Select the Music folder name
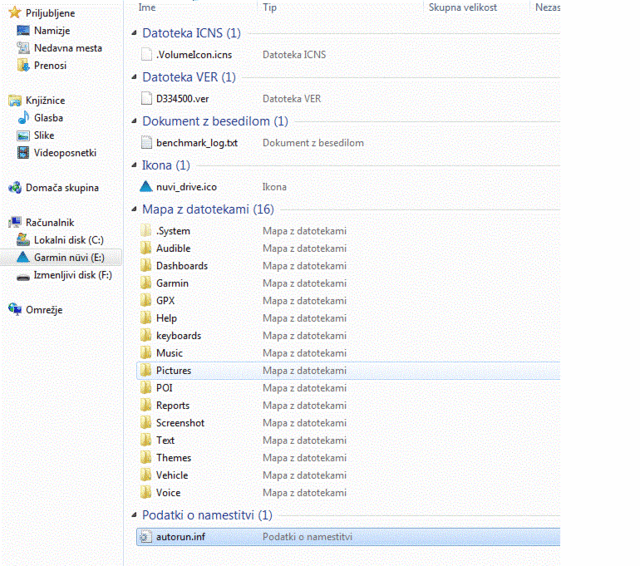 [x=169, y=353]
